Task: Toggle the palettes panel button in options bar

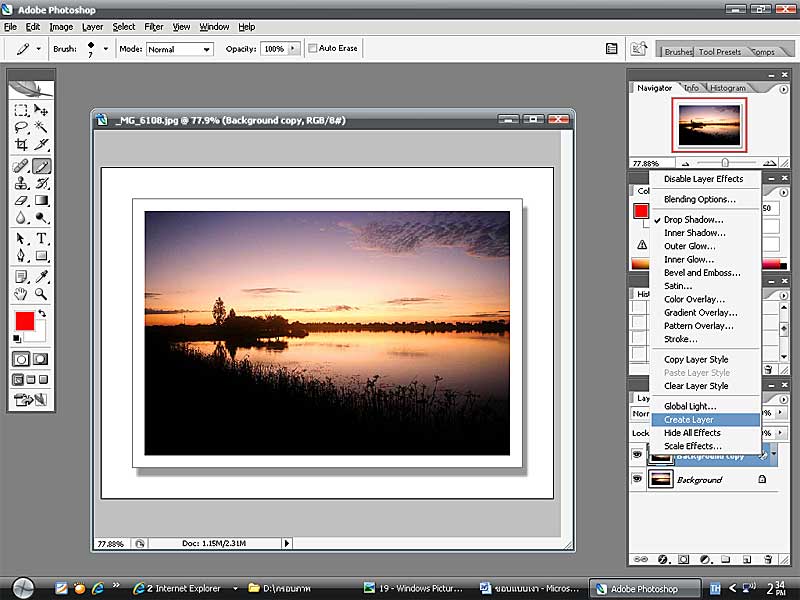Action: click(611, 48)
